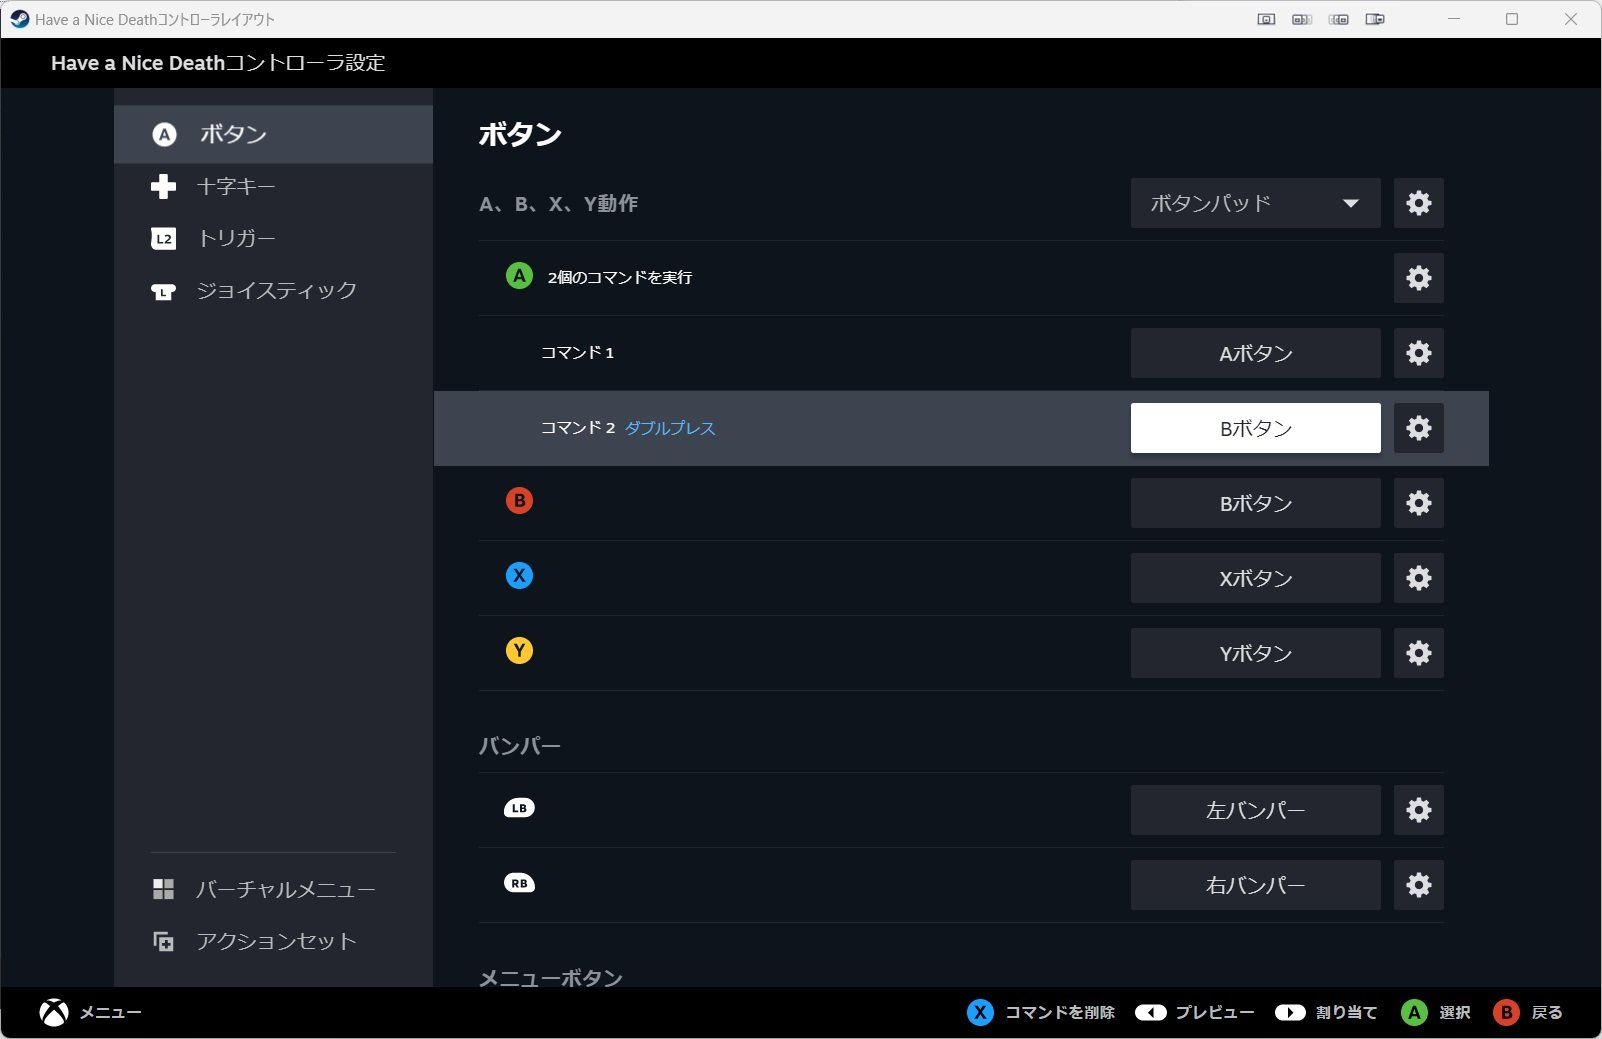Viewport: 1602px width, 1039px height.
Task: Select the ジョイスティック sidebar tab
Action: click(x=273, y=290)
